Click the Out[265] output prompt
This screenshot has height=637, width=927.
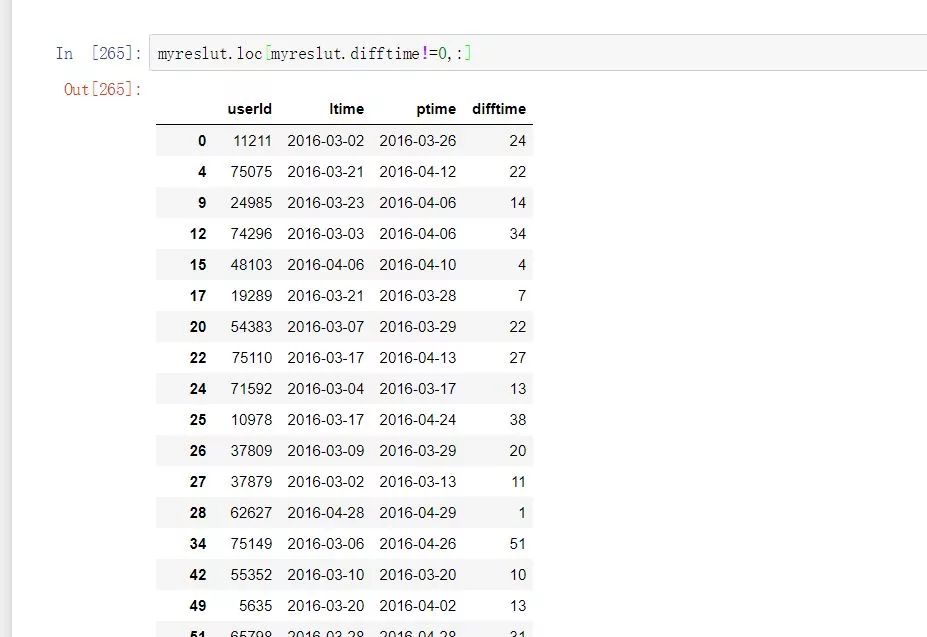click(102, 89)
